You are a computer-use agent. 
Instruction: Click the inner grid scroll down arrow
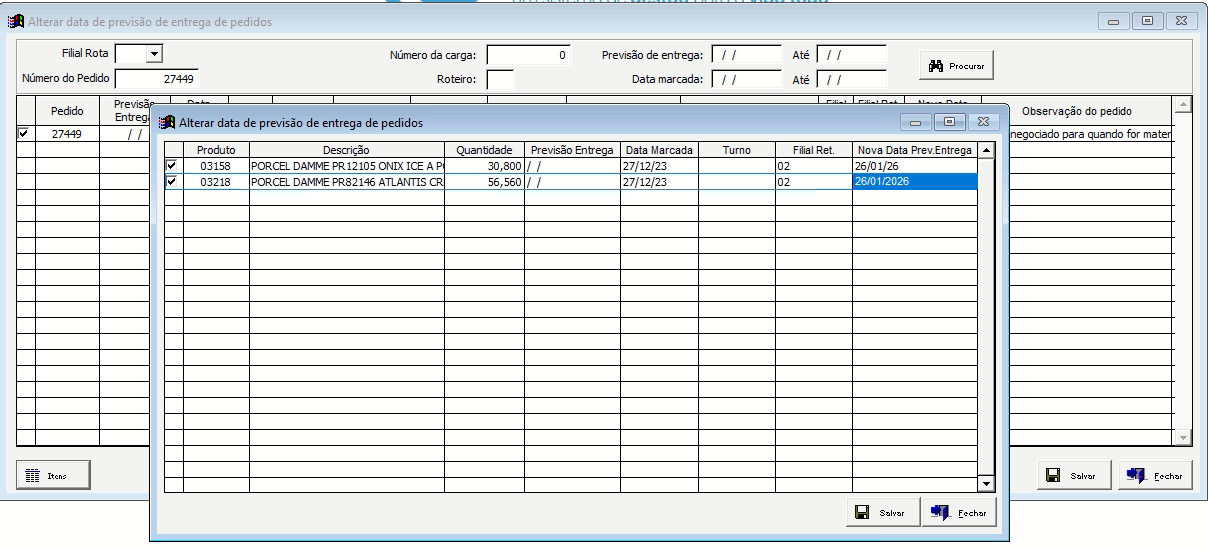point(986,484)
